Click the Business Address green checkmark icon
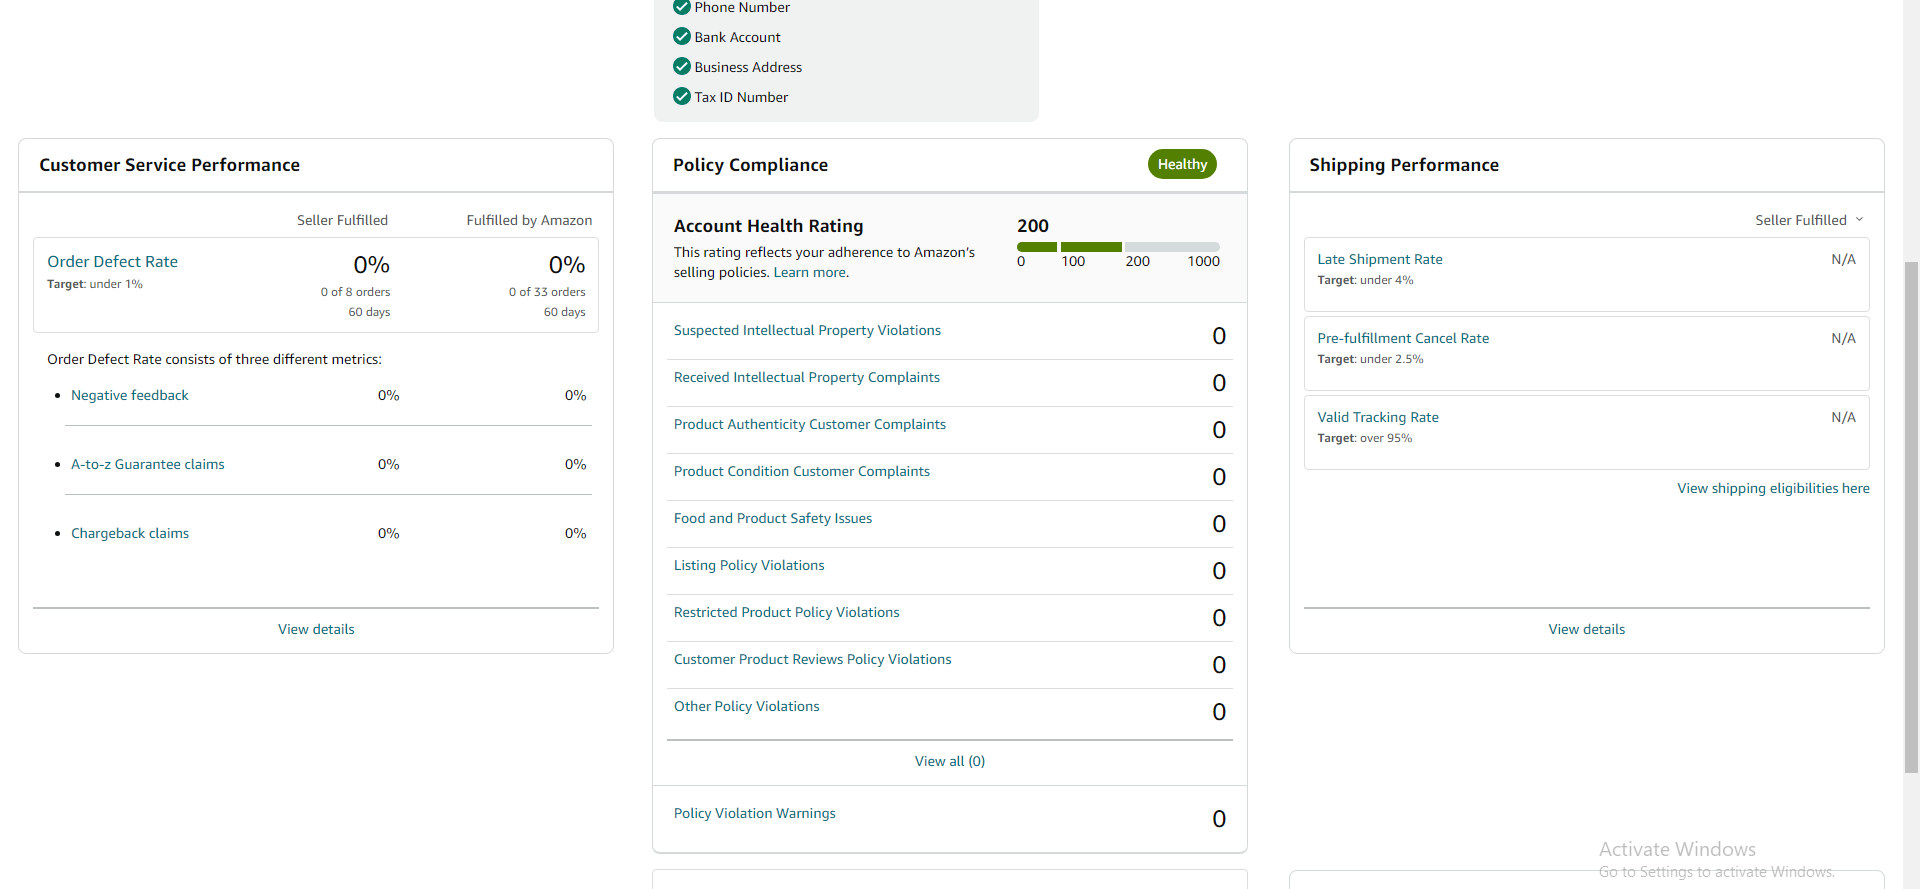The width and height of the screenshot is (1920, 889). tap(682, 66)
